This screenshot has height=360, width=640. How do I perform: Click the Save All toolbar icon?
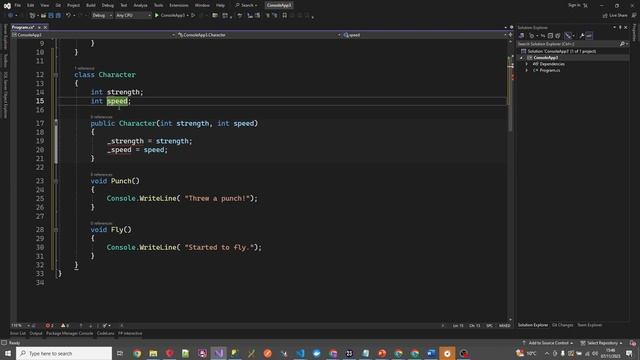(x=58, y=16)
